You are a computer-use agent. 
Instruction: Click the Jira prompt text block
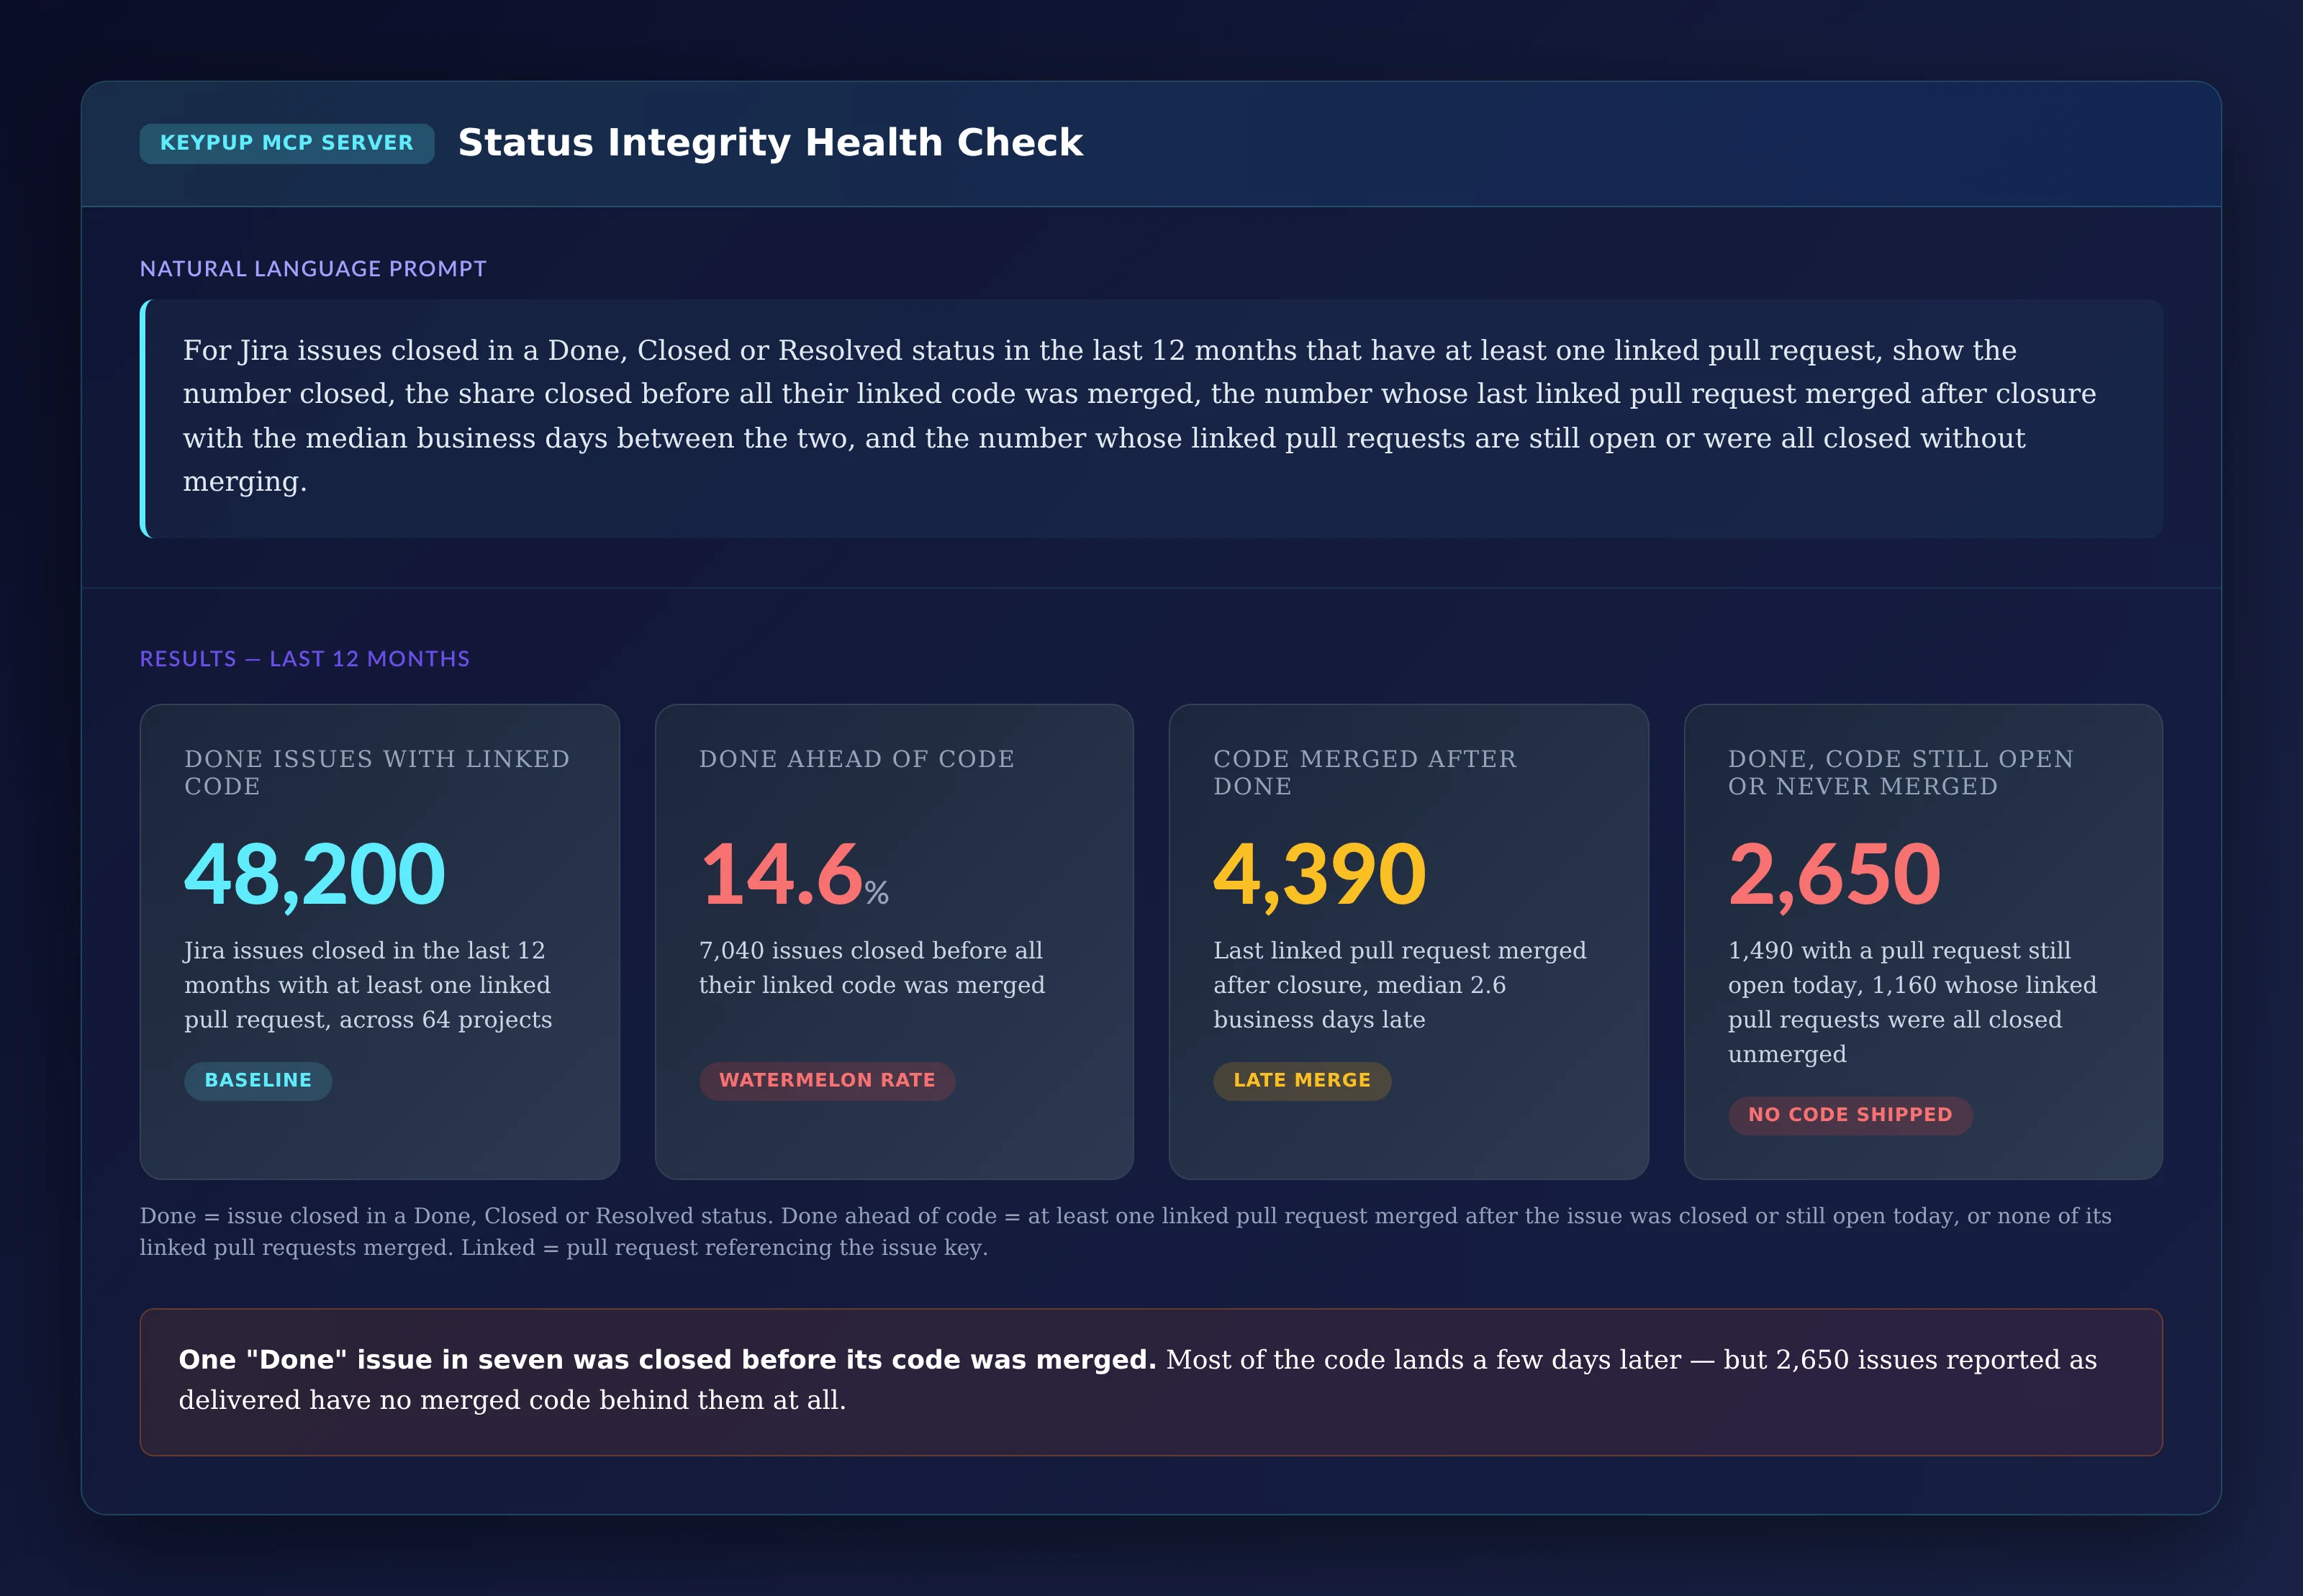pos(1151,418)
